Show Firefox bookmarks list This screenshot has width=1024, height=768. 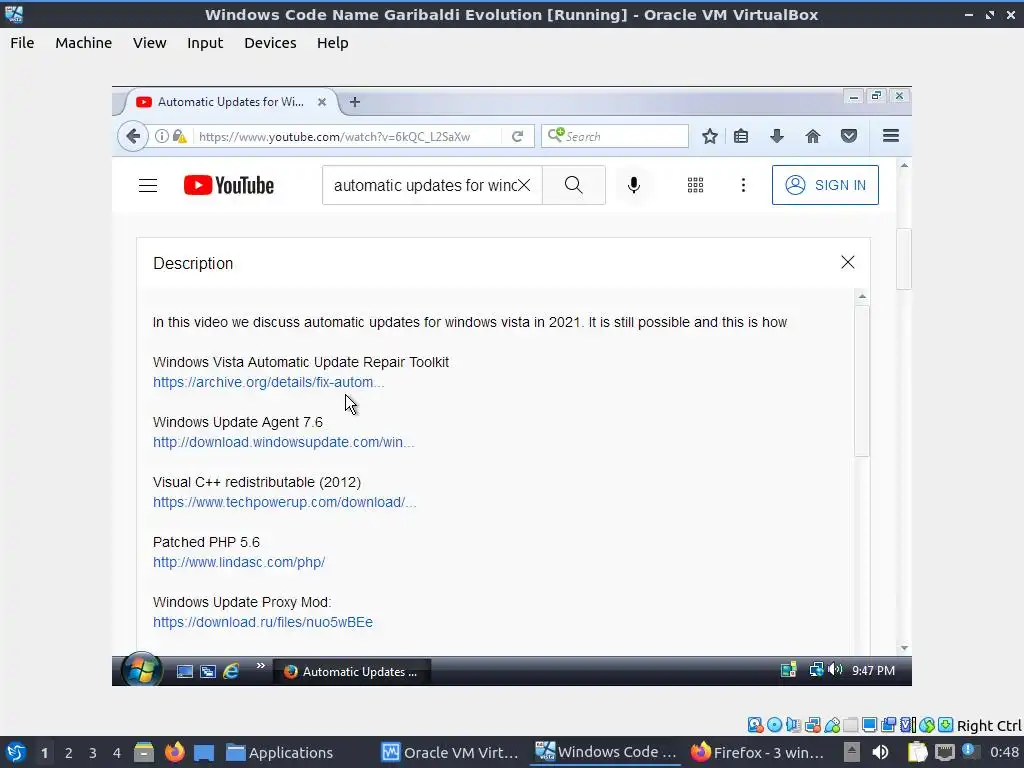(x=741, y=136)
